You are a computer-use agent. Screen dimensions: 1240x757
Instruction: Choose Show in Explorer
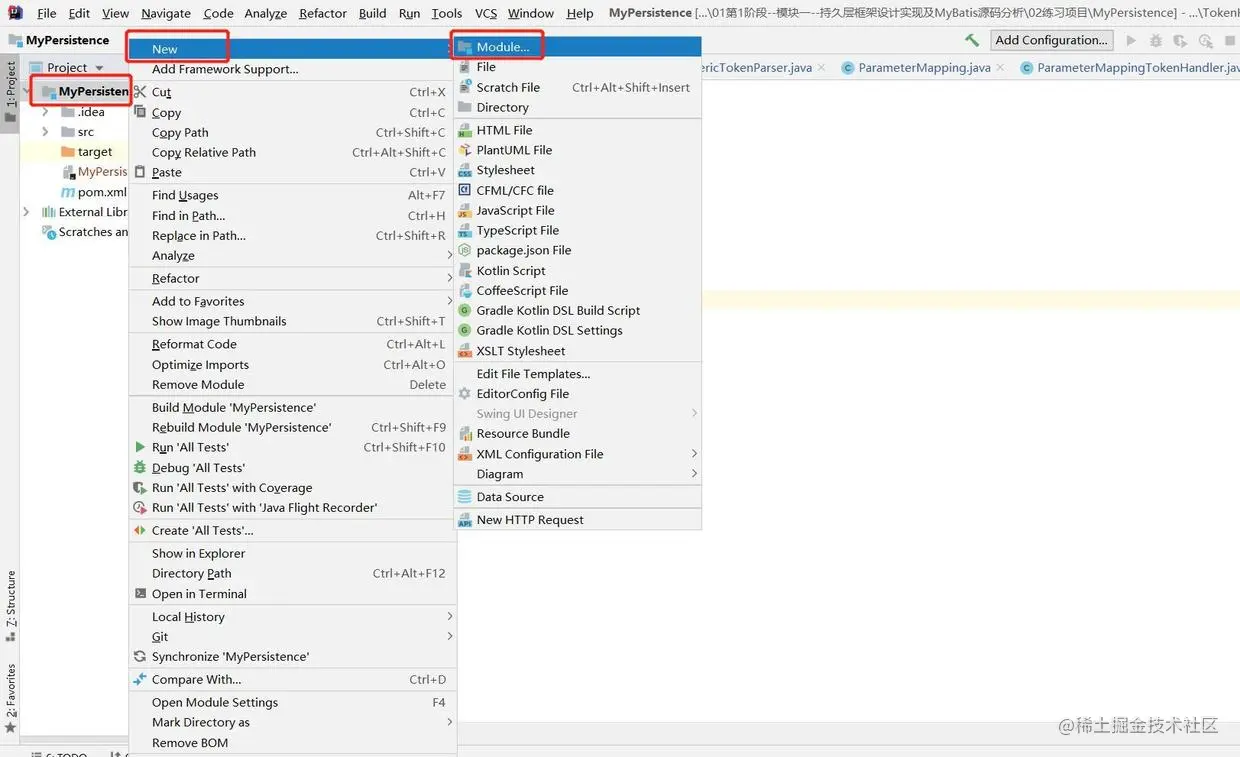292,553
